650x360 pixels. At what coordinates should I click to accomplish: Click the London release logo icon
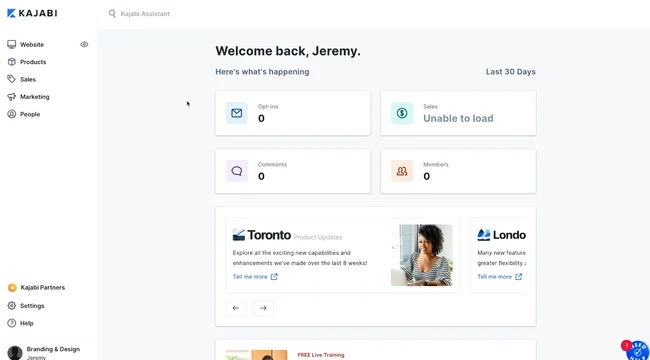[x=483, y=235]
